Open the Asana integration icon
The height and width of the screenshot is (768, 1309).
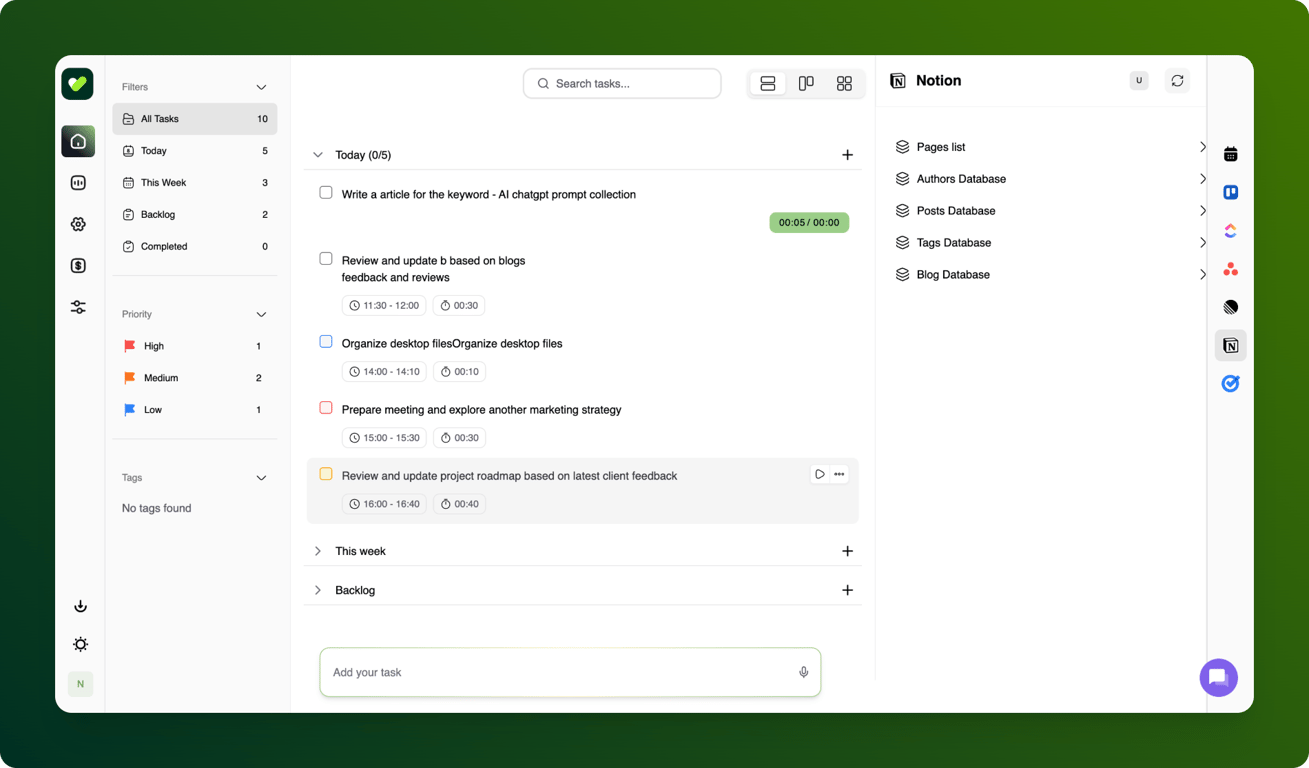(1230, 268)
